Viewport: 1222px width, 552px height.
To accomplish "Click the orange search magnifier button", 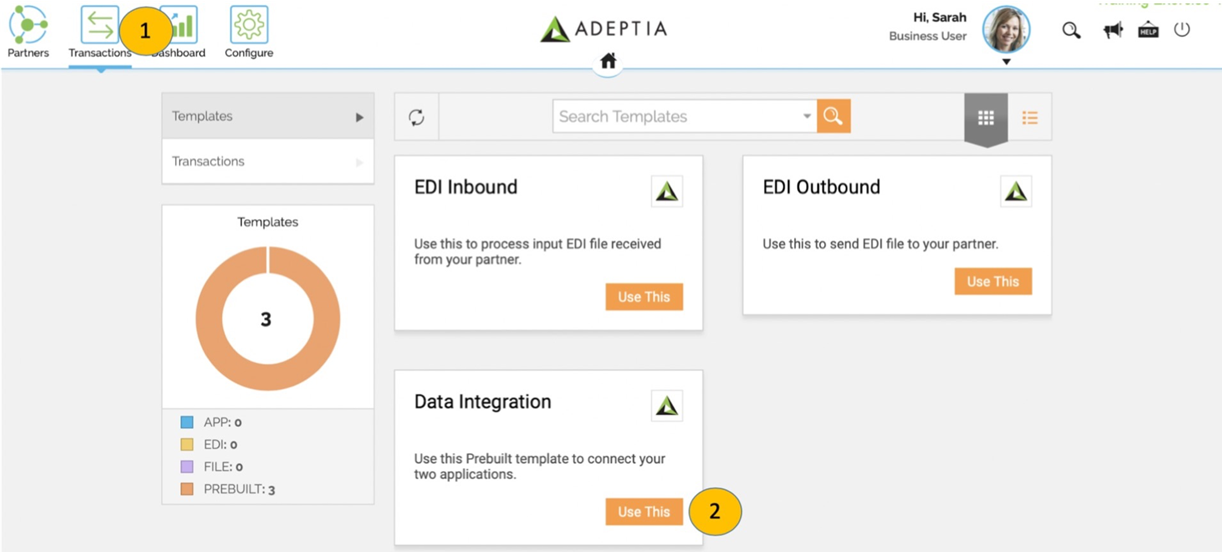I will tap(833, 116).
